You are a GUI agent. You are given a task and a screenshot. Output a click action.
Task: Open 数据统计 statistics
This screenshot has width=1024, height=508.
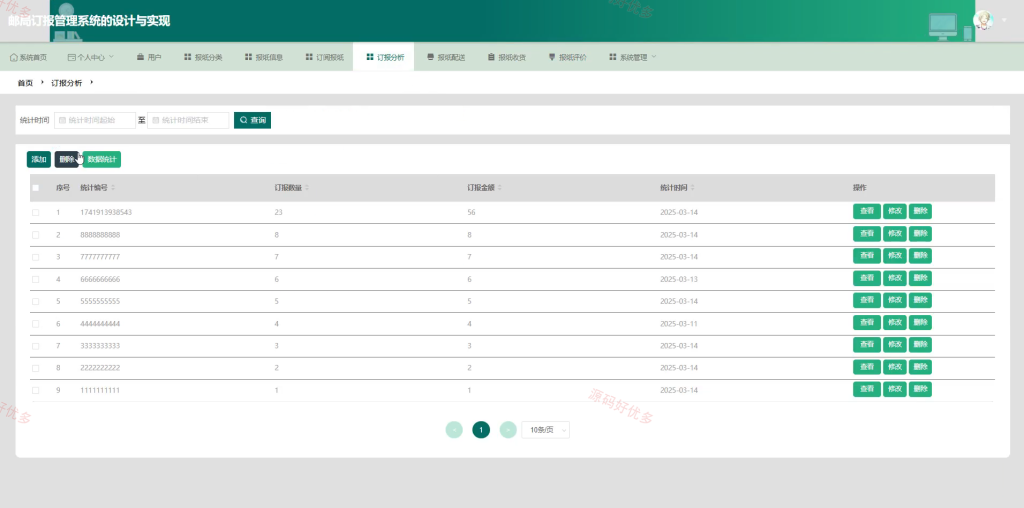102,159
